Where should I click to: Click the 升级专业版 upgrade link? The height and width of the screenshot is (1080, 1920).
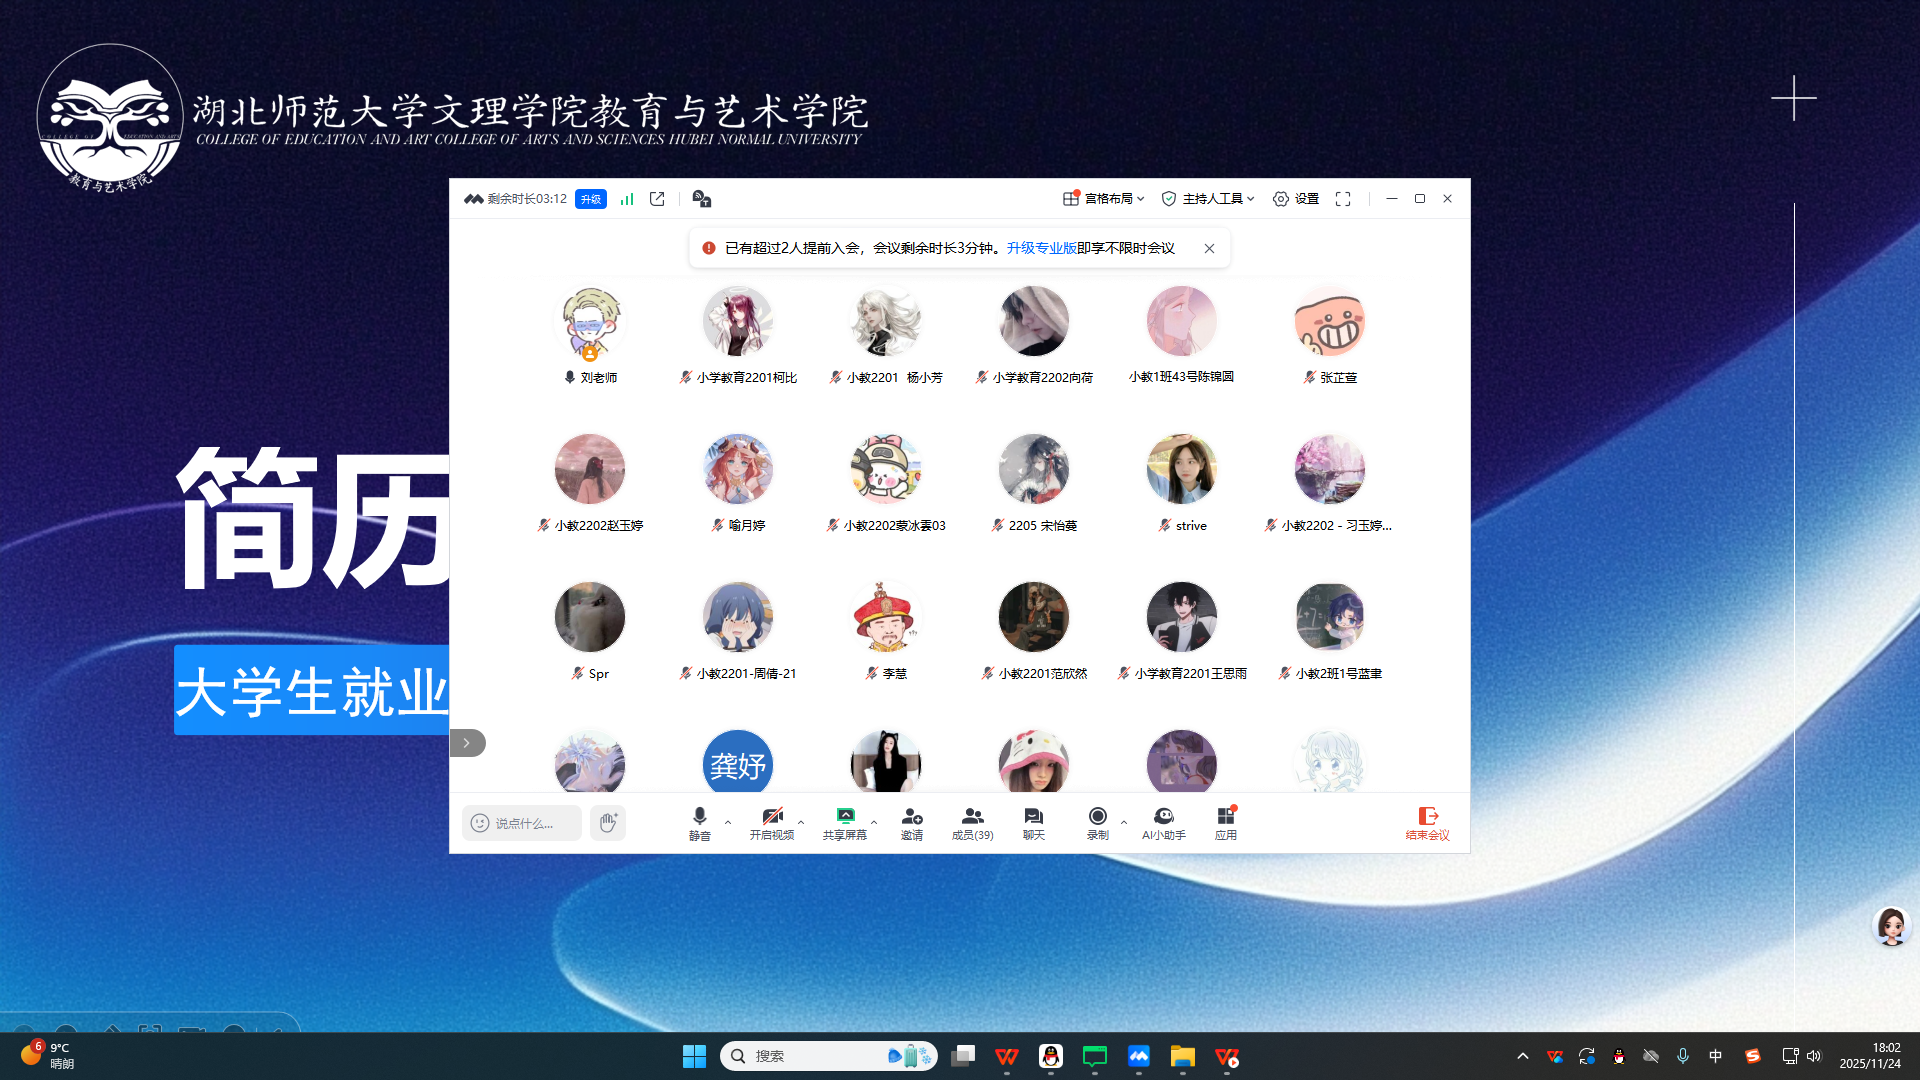(x=1041, y=248)
